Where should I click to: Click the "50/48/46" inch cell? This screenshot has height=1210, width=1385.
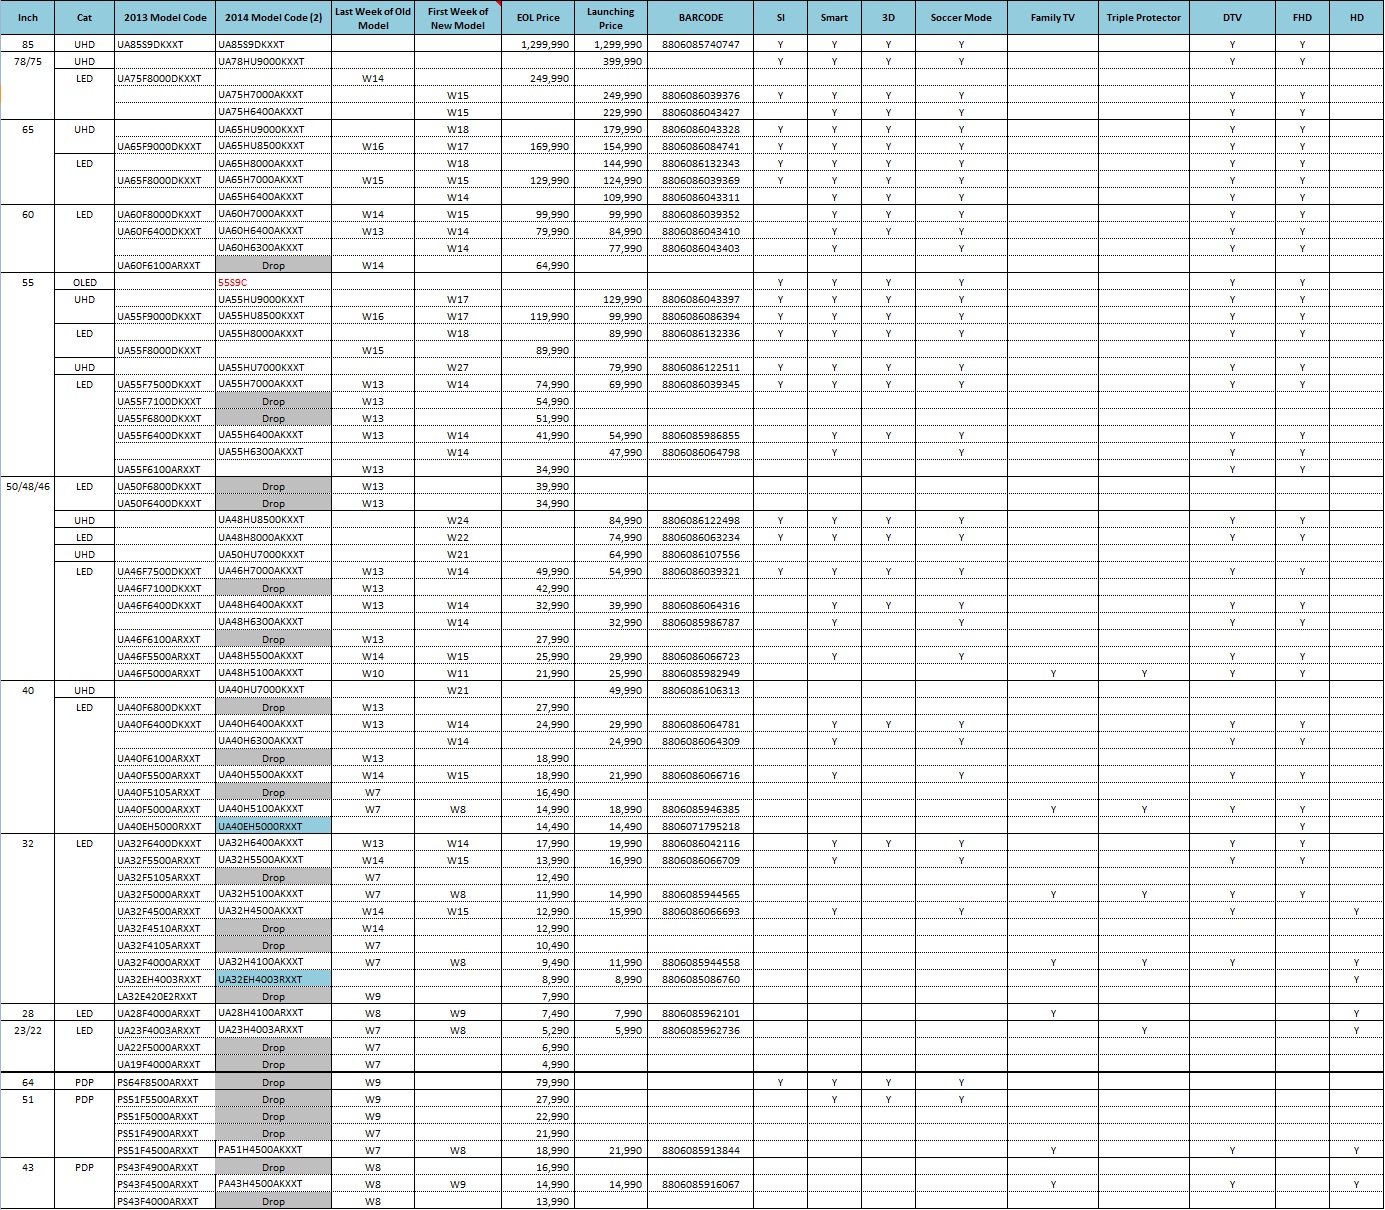click(28, 487)
